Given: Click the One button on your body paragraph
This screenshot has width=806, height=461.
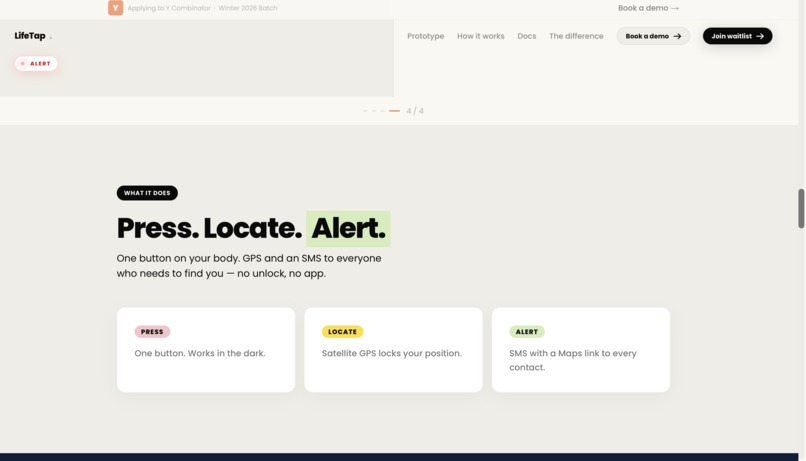Looking at the screenshot, I should click(249, 266).
